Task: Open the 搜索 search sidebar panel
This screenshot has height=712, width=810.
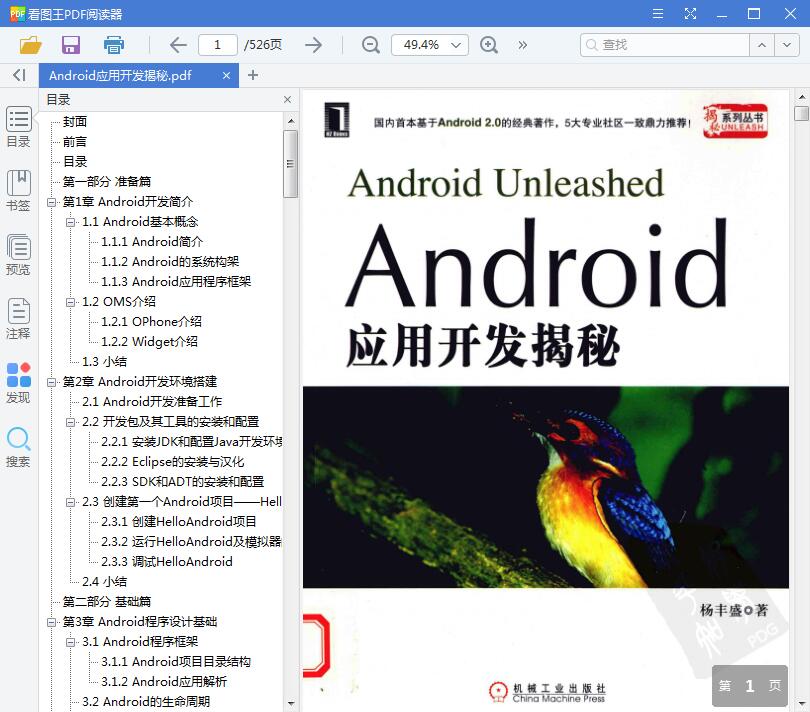Action: pyautogui.click(x=19, y=447)
